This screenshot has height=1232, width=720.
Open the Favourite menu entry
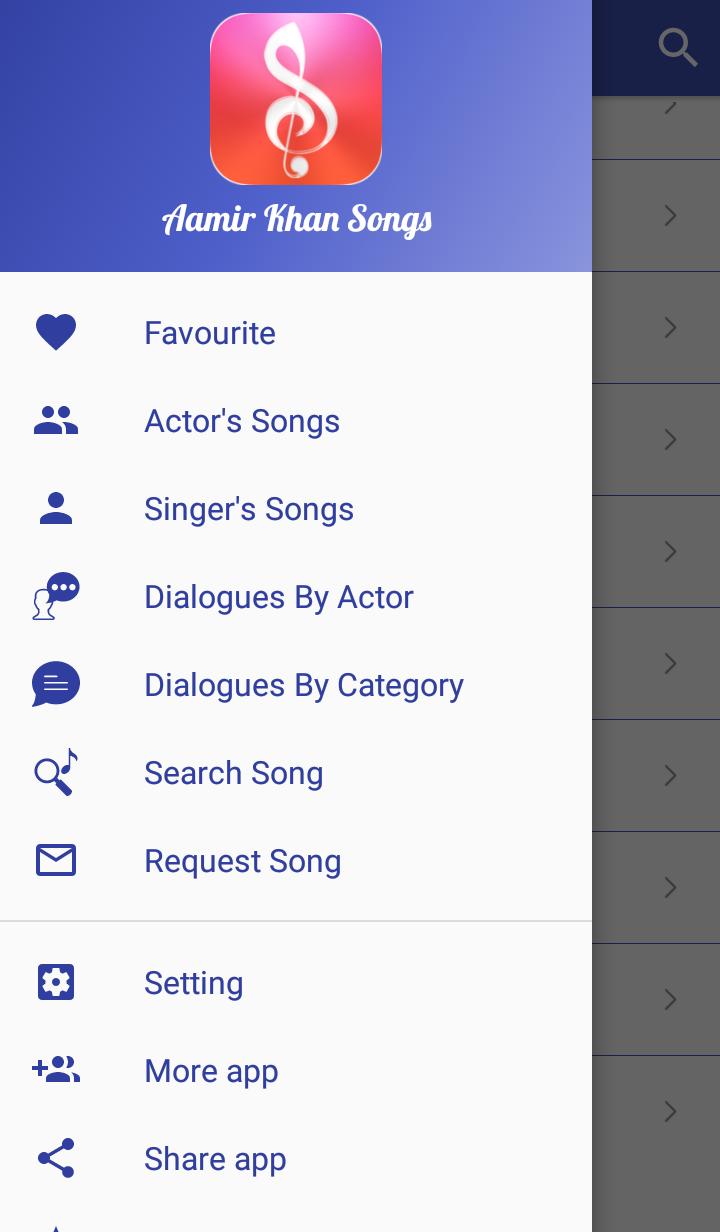click(x=210, y=333)
